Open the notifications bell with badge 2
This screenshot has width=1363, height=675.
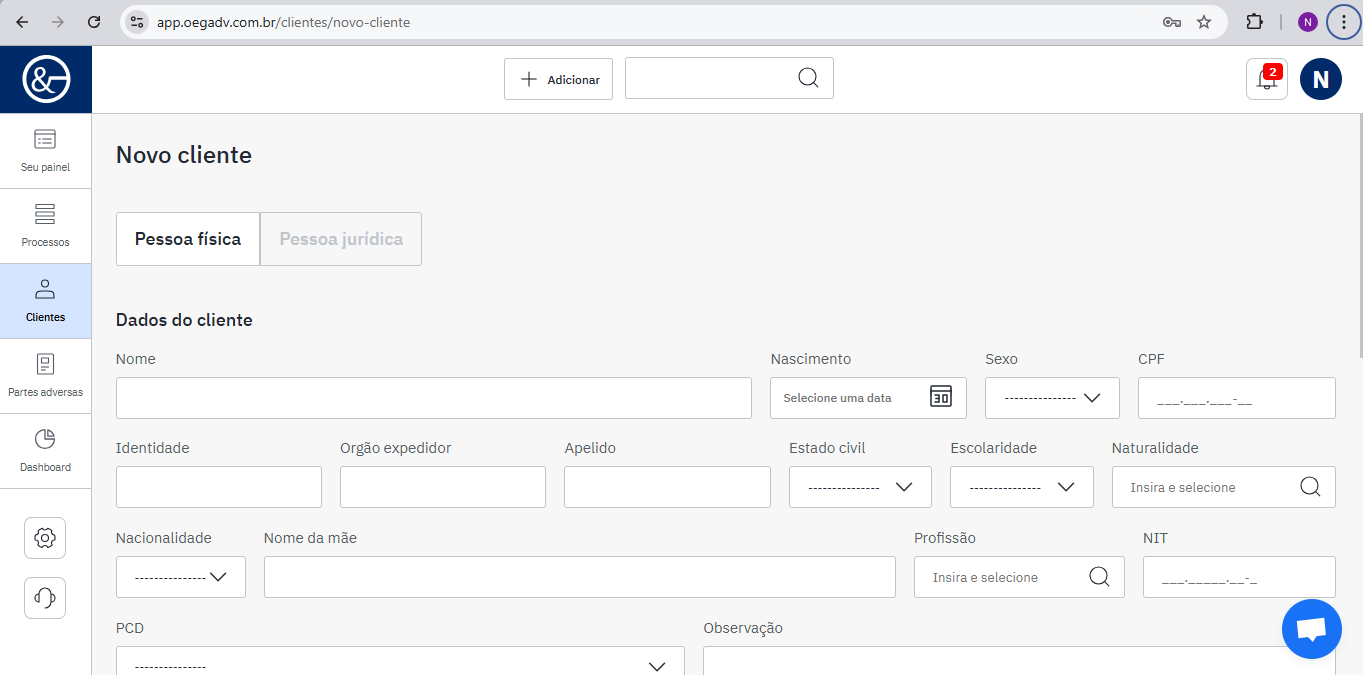click(1267, 79)
